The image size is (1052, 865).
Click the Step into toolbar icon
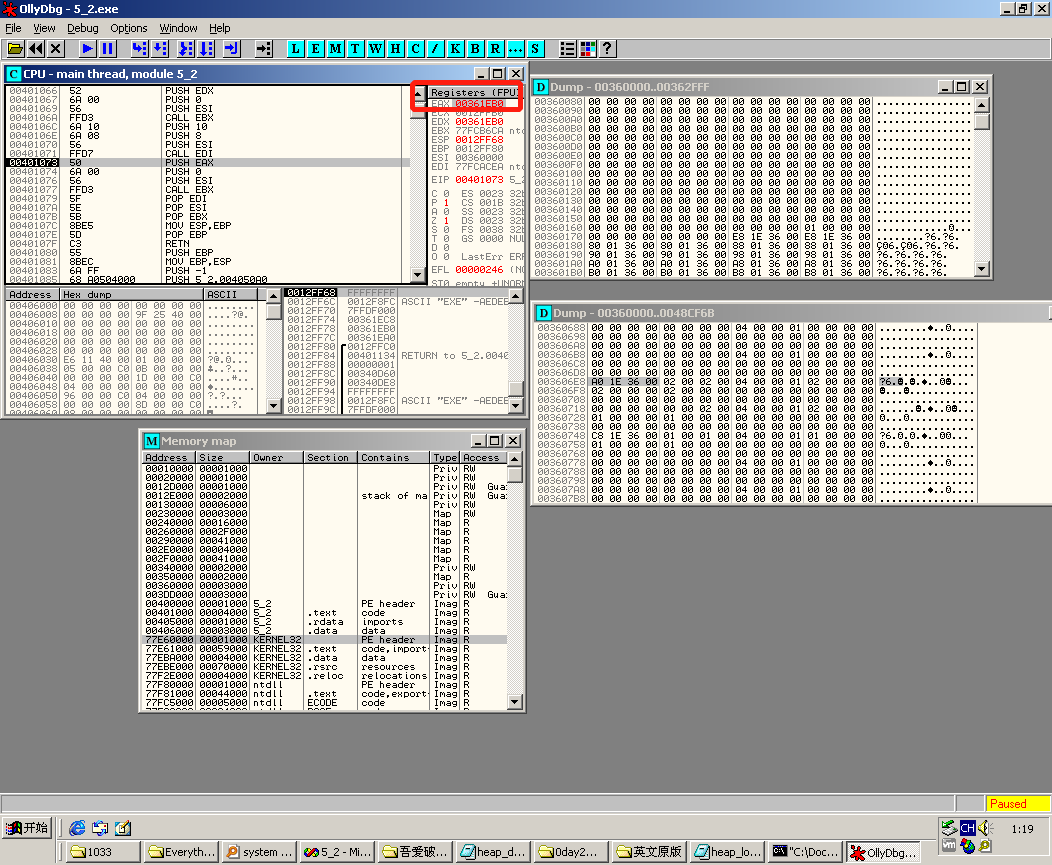(140, 48)
